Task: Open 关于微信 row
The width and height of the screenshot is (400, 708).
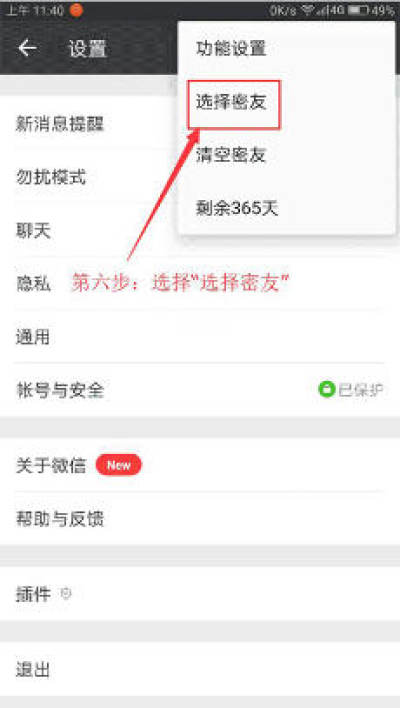Action: (200, 466)
